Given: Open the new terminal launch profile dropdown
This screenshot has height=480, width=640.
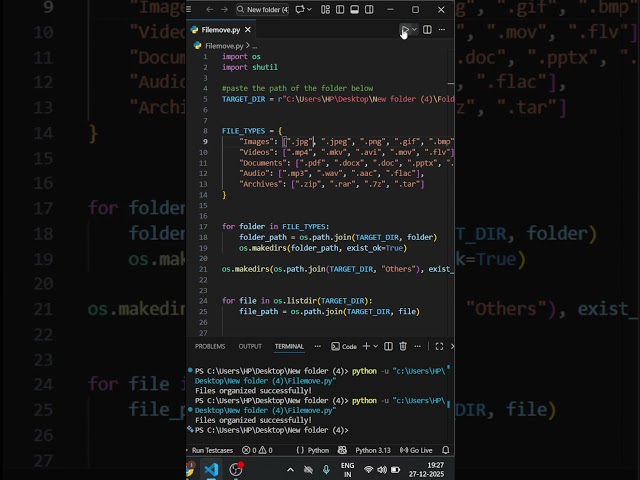Looking at the screenshot, I should 376,346.
